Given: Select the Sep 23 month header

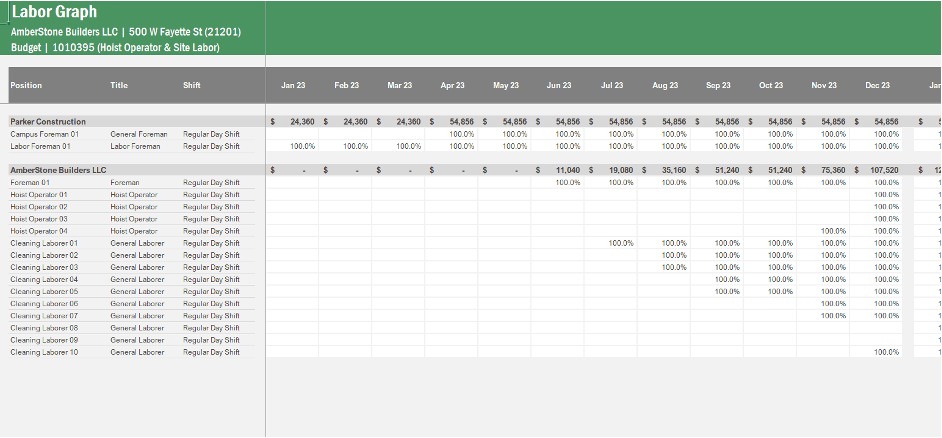Looking at the screenshot, I should (718, 85).
